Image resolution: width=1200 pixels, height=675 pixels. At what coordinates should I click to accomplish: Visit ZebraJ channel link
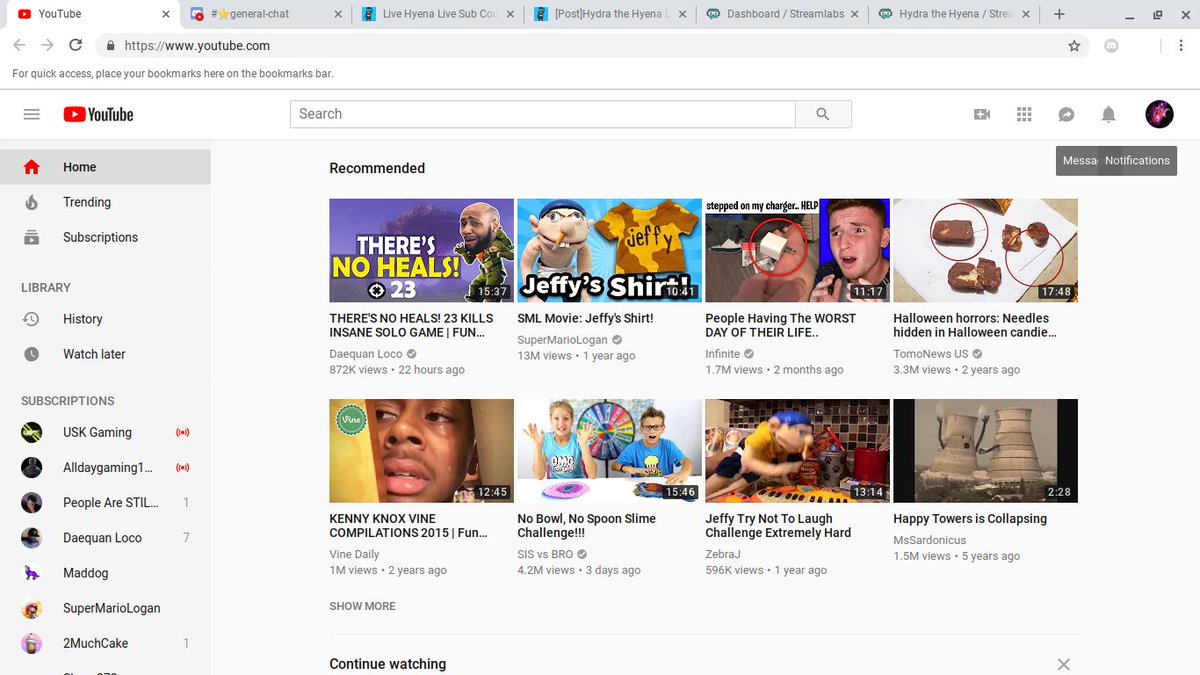(724, 554)
